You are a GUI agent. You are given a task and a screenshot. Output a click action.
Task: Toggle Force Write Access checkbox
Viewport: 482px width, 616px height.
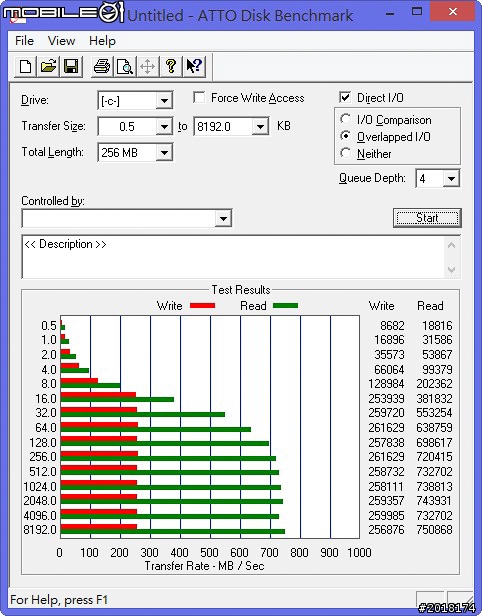(199, 97)
